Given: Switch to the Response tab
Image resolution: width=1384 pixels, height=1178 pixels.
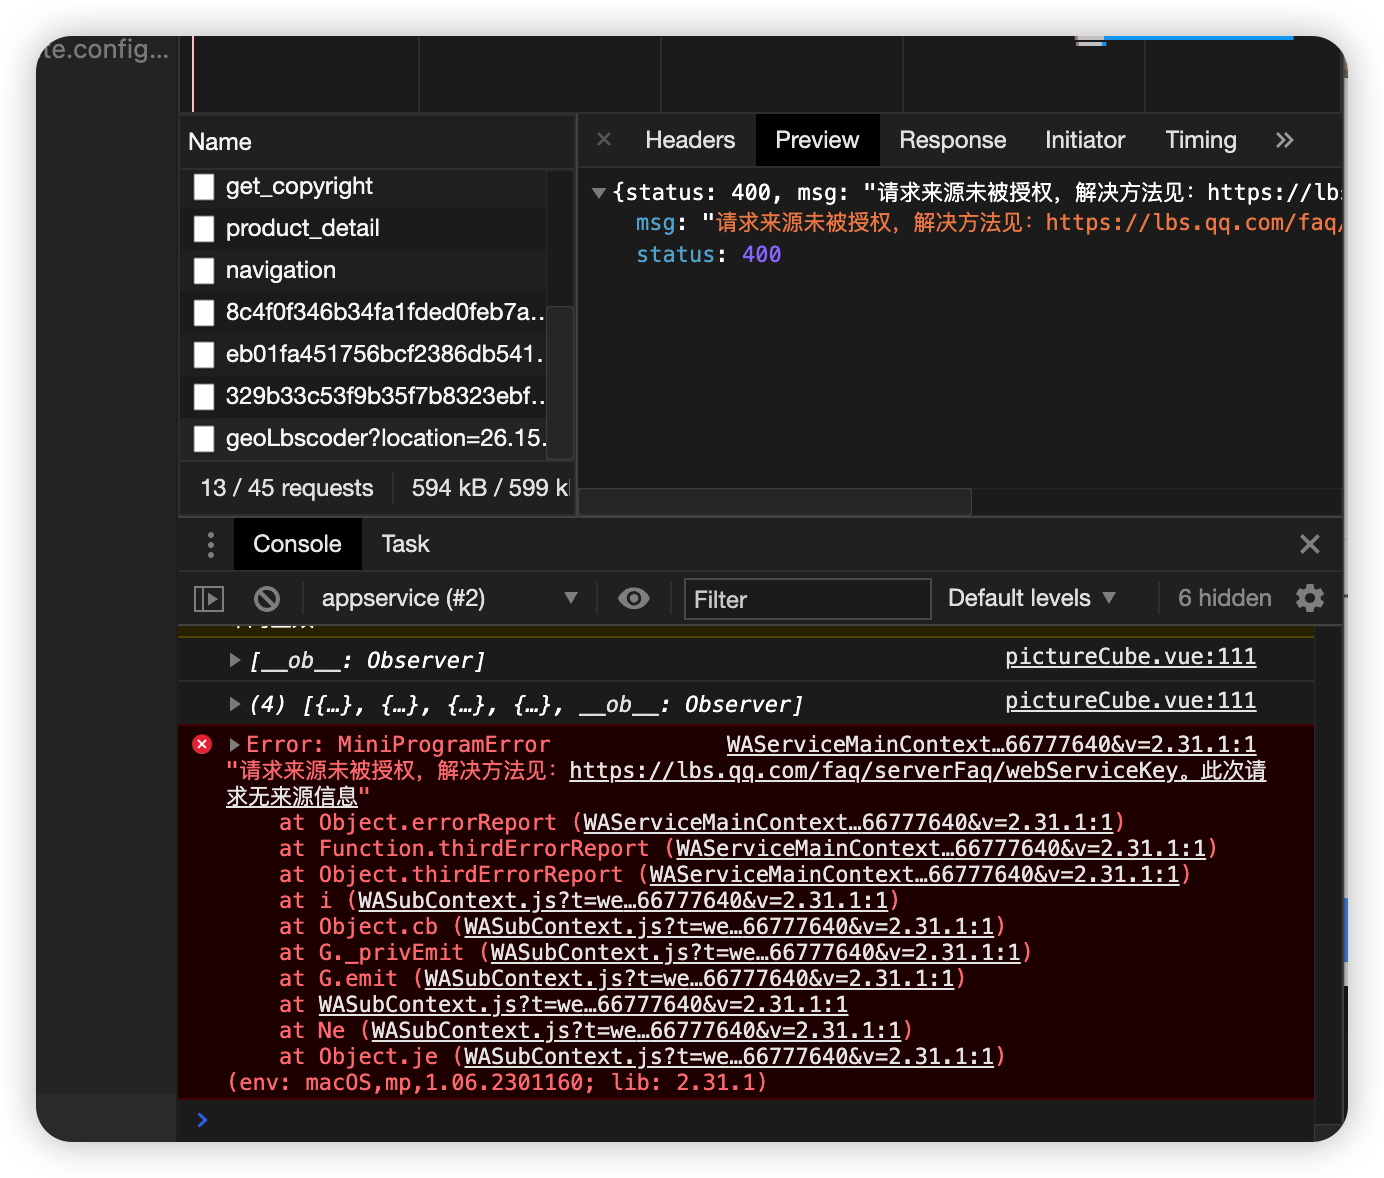Looking at the screenshot, I should tap(952, 140).
